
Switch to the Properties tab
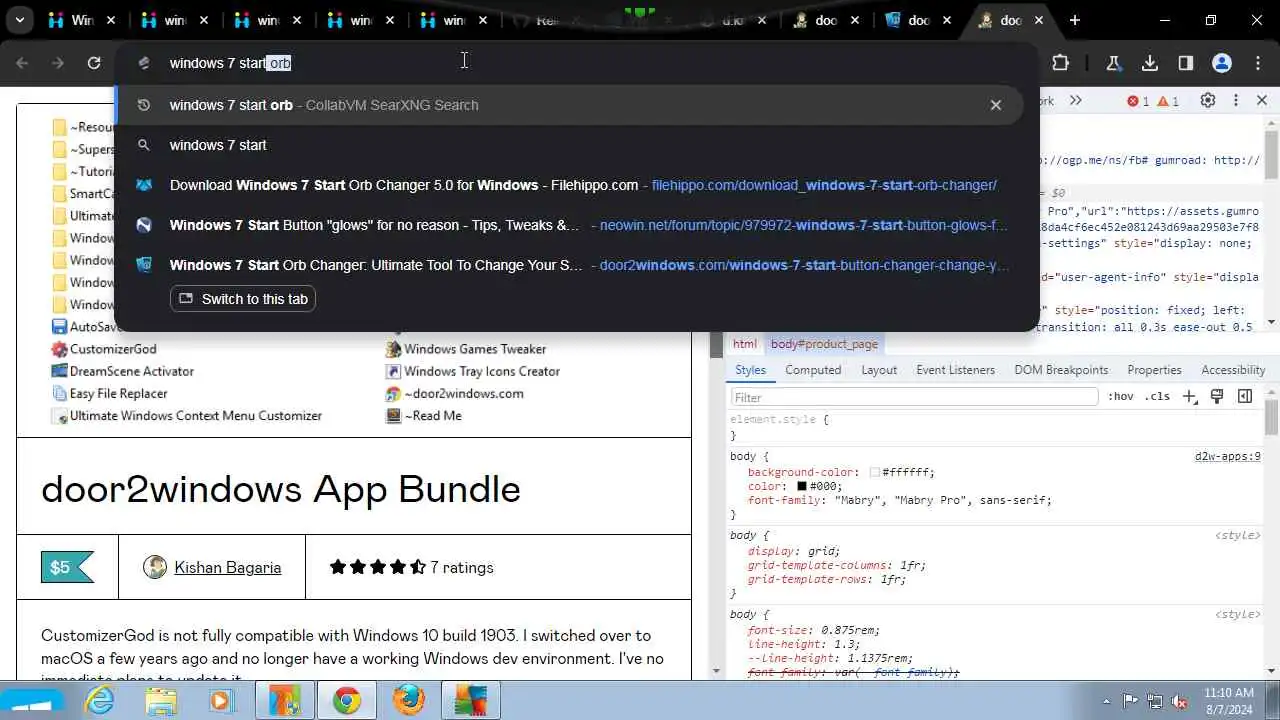(x=1154, y=370)
